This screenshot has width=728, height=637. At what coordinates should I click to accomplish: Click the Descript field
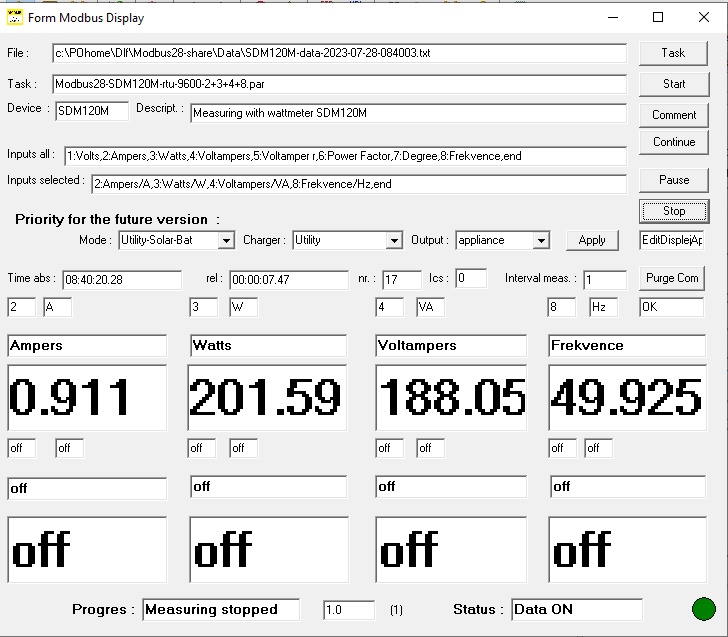(x=409, y=113)
